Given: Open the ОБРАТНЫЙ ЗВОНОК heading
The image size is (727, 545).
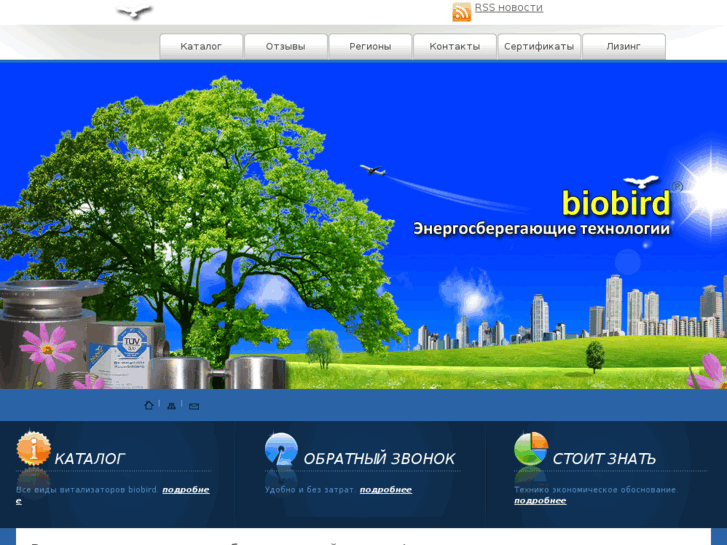Looking at the screenshot, I should point(379,459).
